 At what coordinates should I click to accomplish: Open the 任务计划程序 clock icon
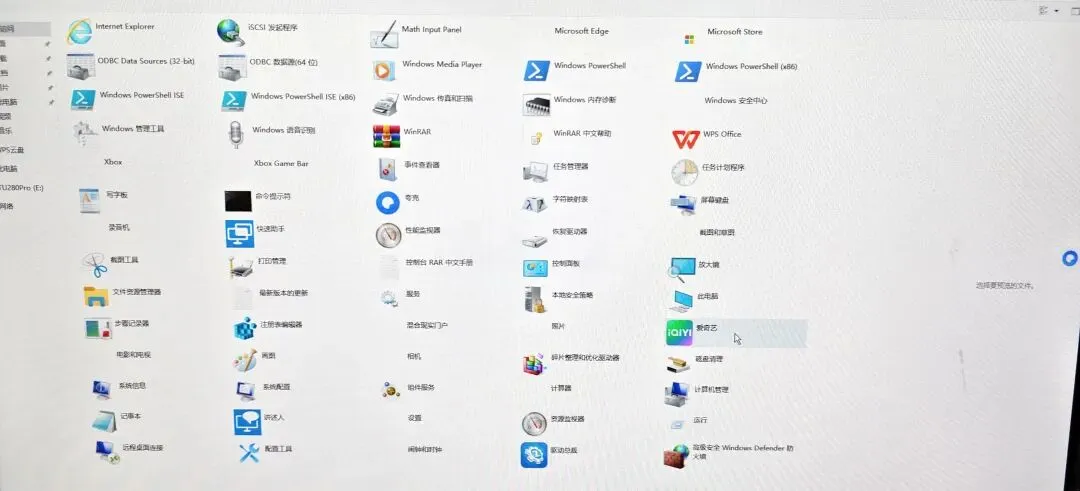pos(685,172)
